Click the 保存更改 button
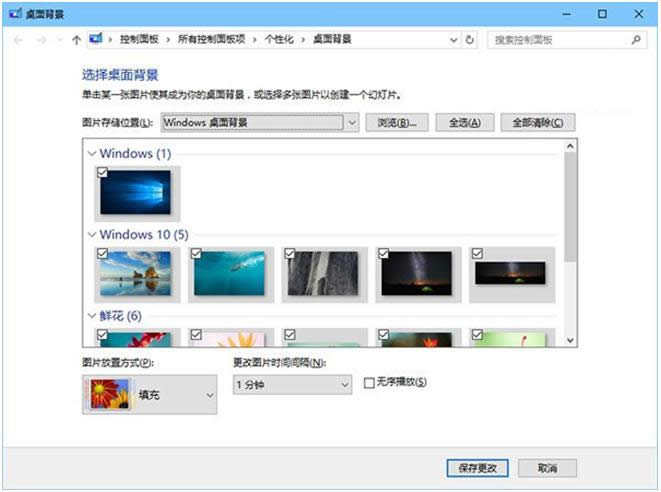This screenshot has width=661, height=492. point(478,468)
